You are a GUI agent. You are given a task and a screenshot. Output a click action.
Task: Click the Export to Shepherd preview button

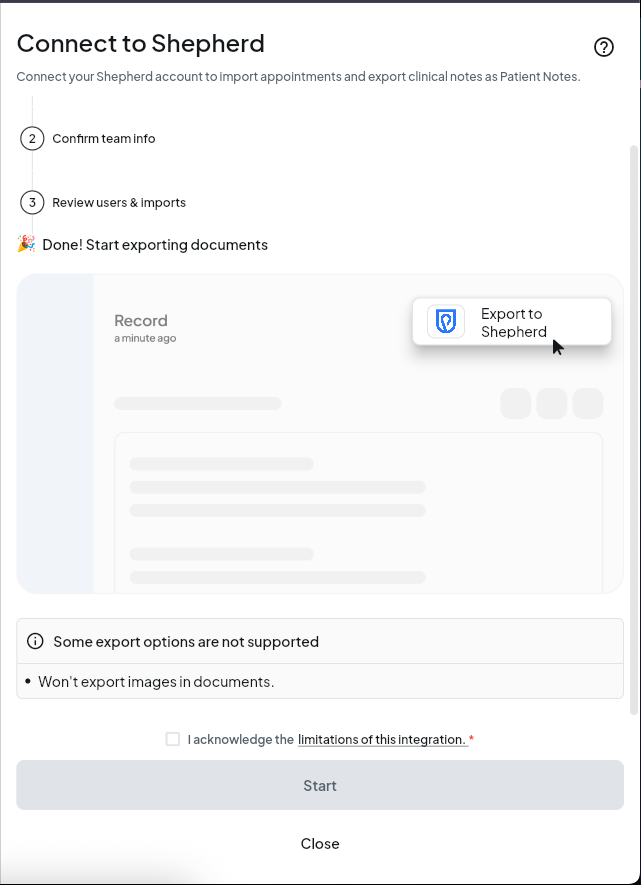click(x=512, y=322)
